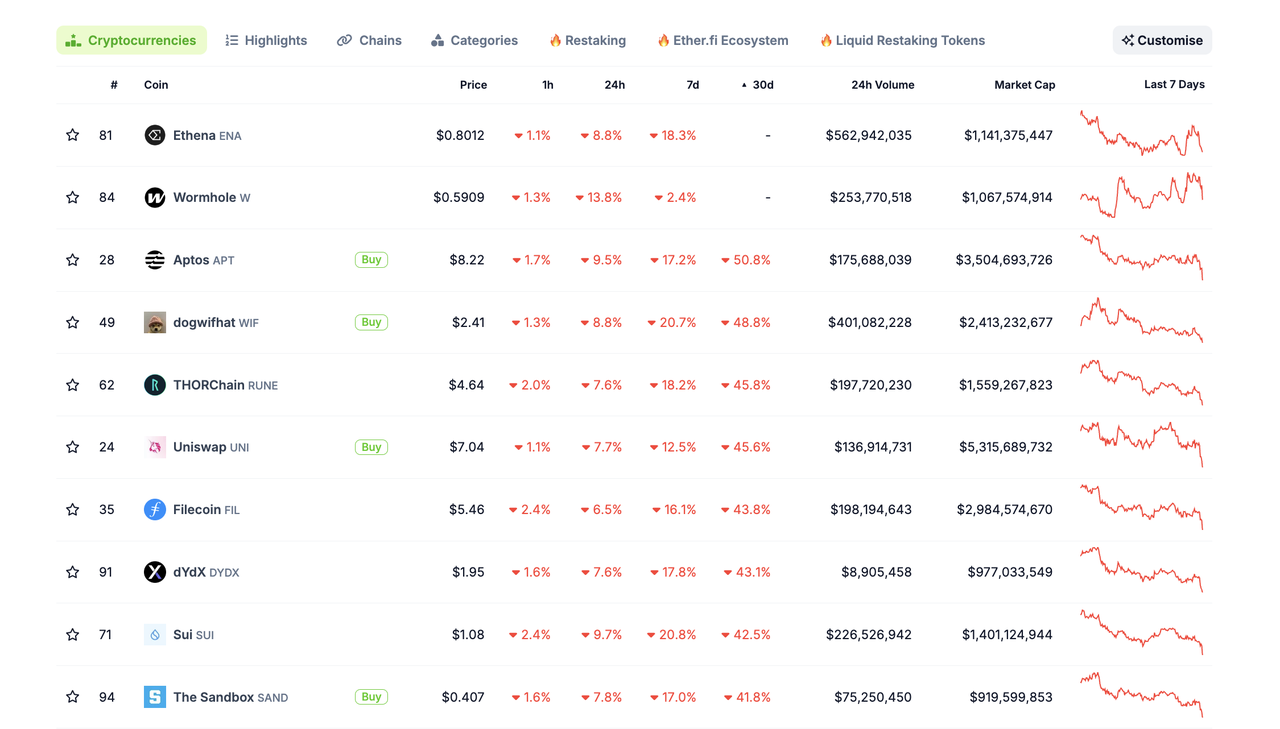Click the dYdX coin logo icon

click(x=155, y=572)
